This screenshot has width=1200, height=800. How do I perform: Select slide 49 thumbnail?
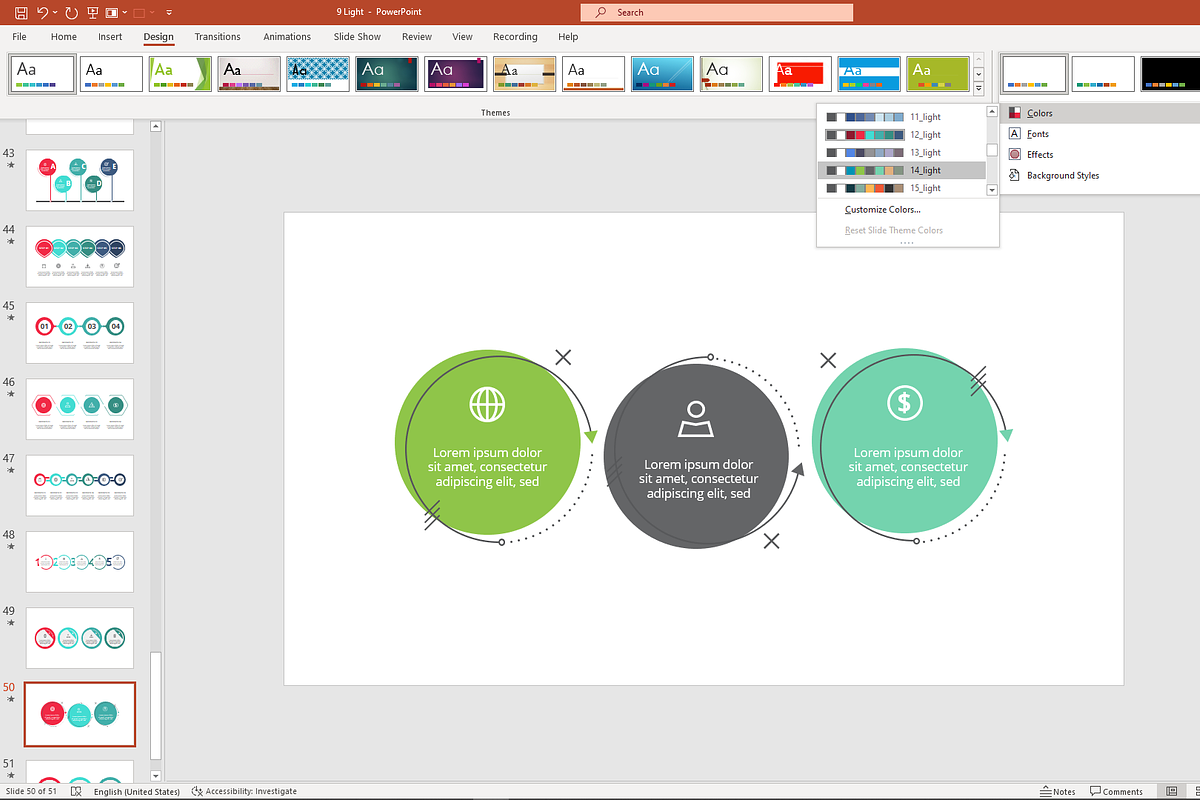[80, 638]
